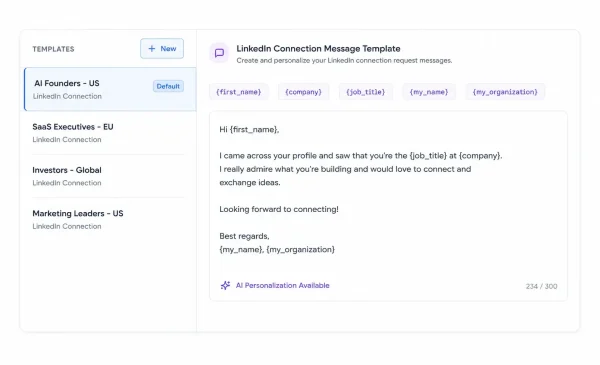Insert the {first_name} variable chip

[239, 92]
